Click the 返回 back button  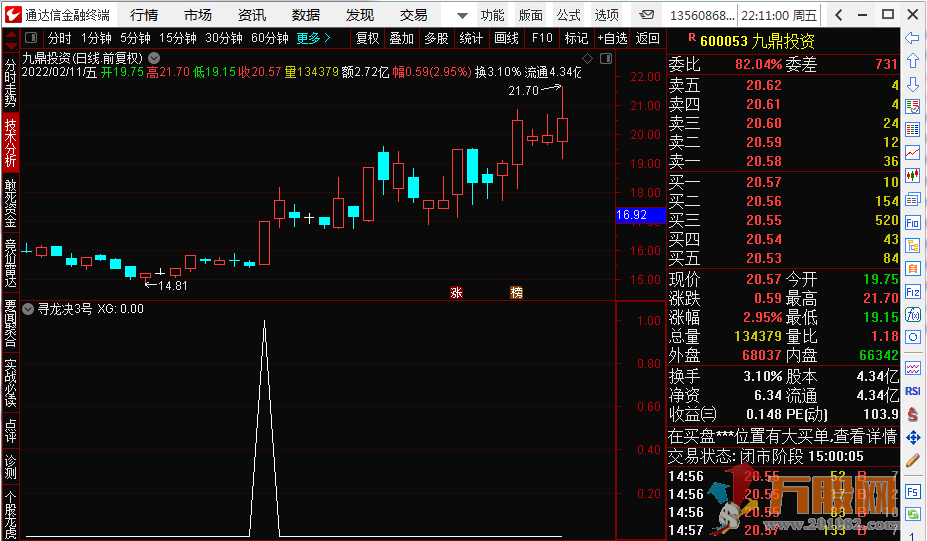tap(647, 38)
